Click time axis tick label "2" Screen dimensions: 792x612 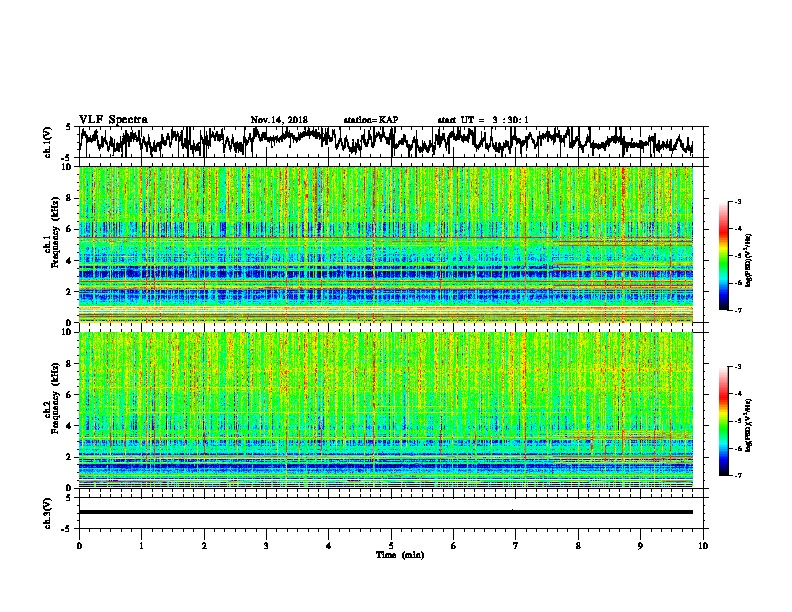pos(204,546)
